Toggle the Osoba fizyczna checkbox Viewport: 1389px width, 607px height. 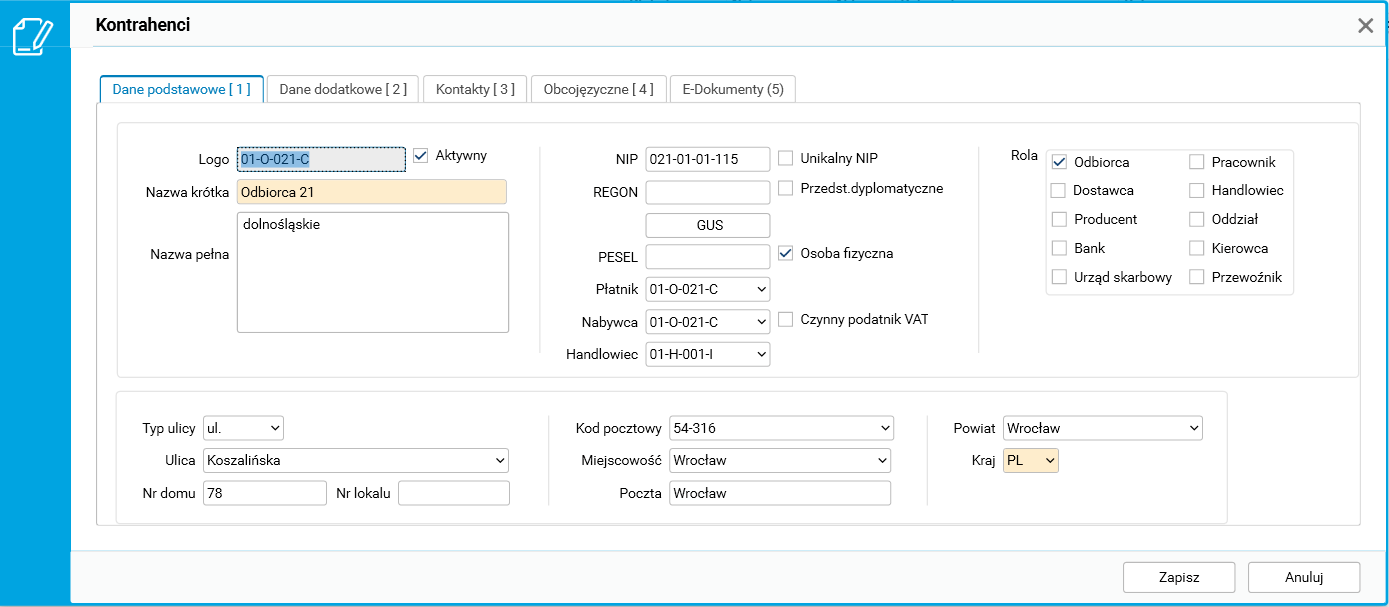coord(786,253)
